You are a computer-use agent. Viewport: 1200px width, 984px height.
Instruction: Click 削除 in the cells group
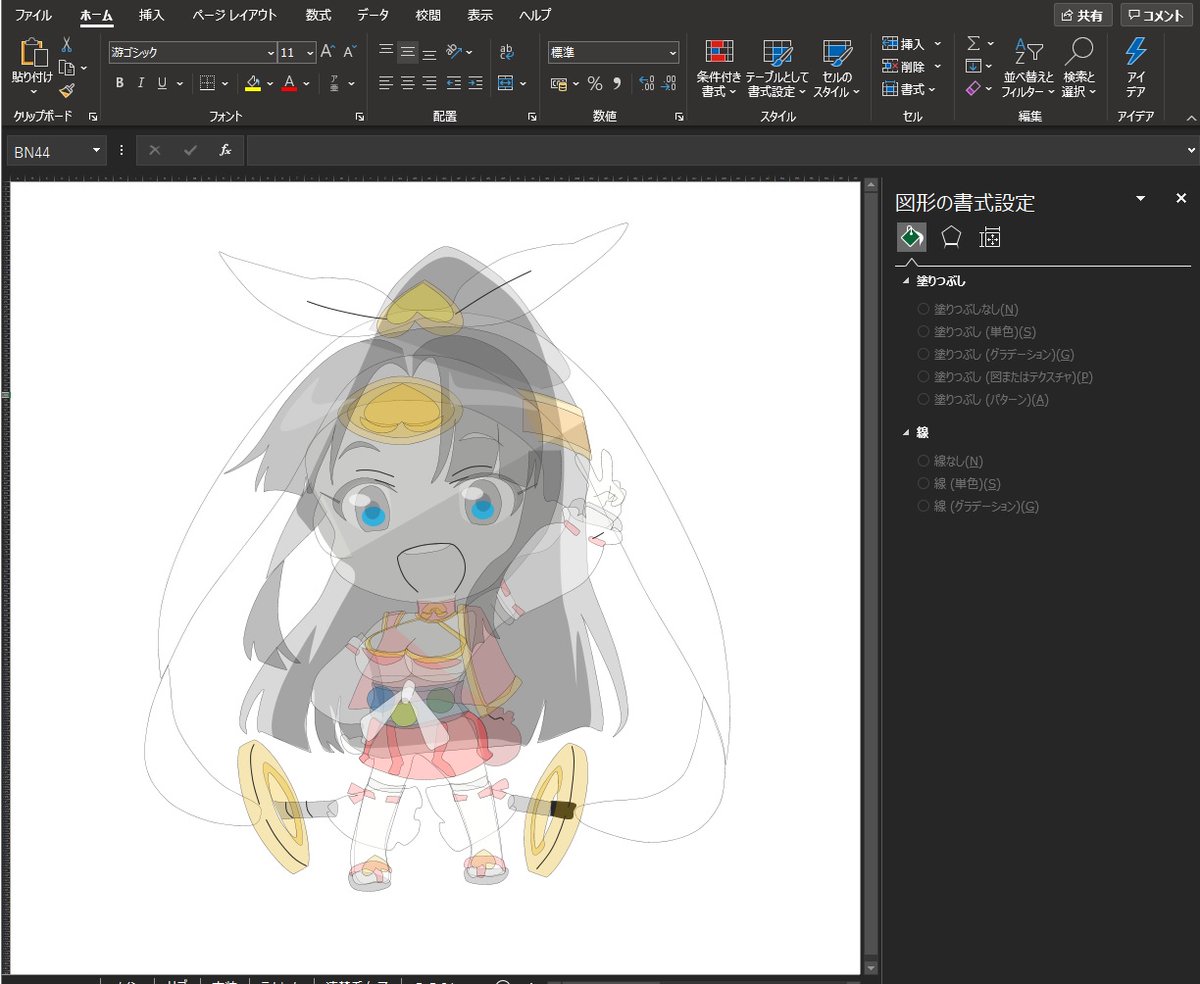[x=911, y=67]
